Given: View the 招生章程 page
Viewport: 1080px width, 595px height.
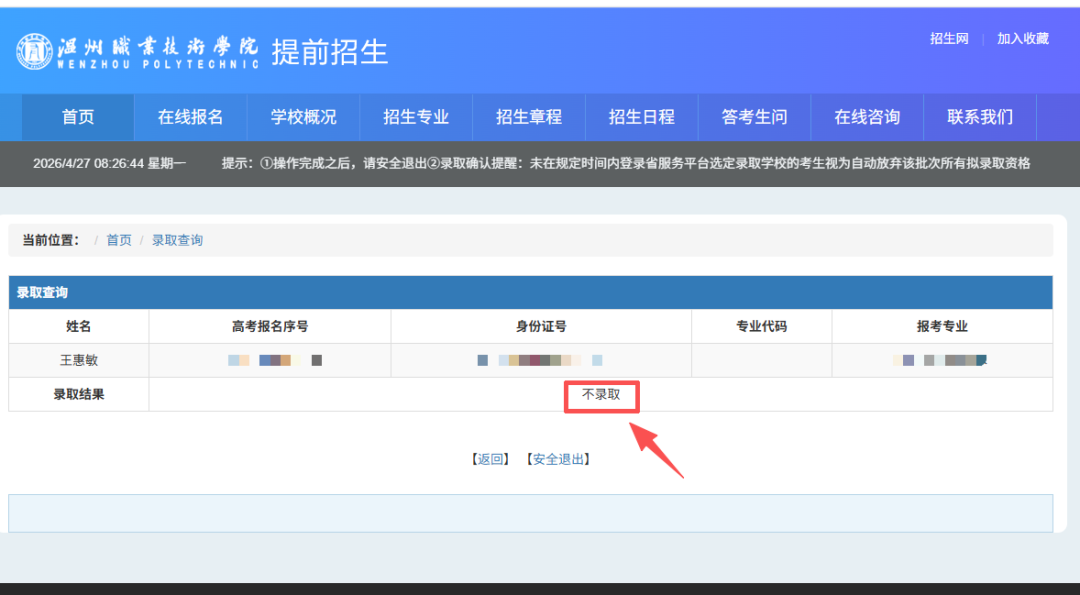Looking at the screenshot, I should 529,117.
